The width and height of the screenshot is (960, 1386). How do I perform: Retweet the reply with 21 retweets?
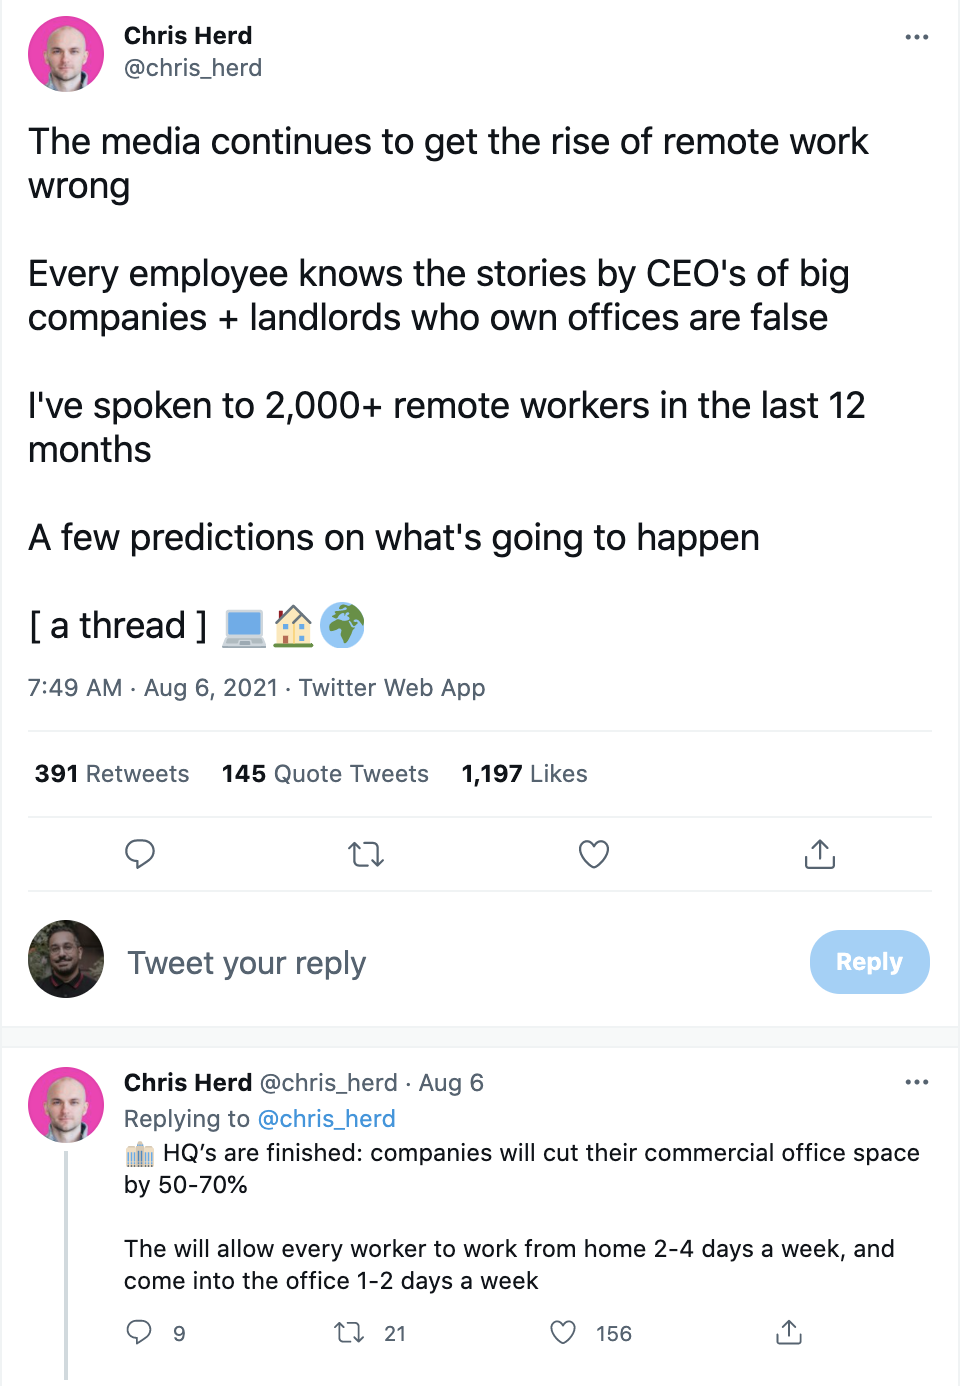click(350, 1332)
